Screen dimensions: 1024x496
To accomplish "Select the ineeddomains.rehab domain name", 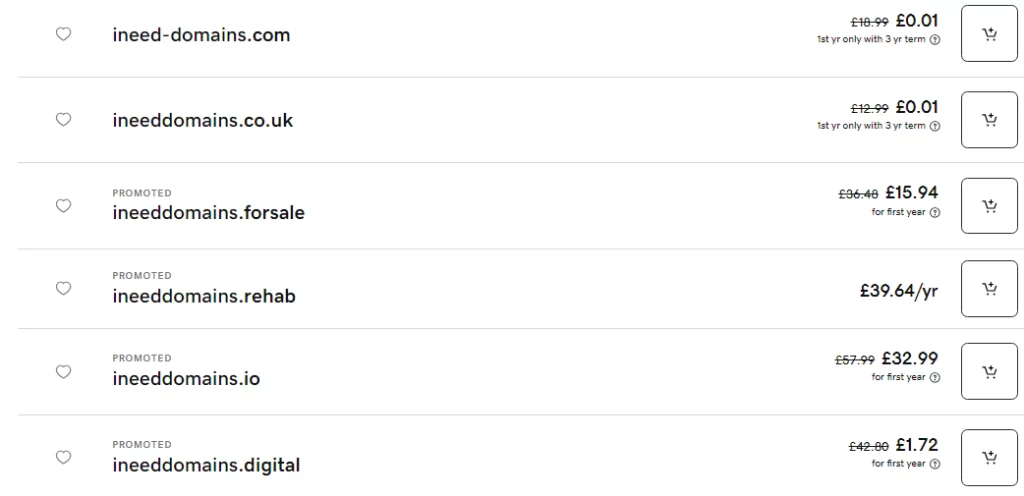I will tap(204, 297).
